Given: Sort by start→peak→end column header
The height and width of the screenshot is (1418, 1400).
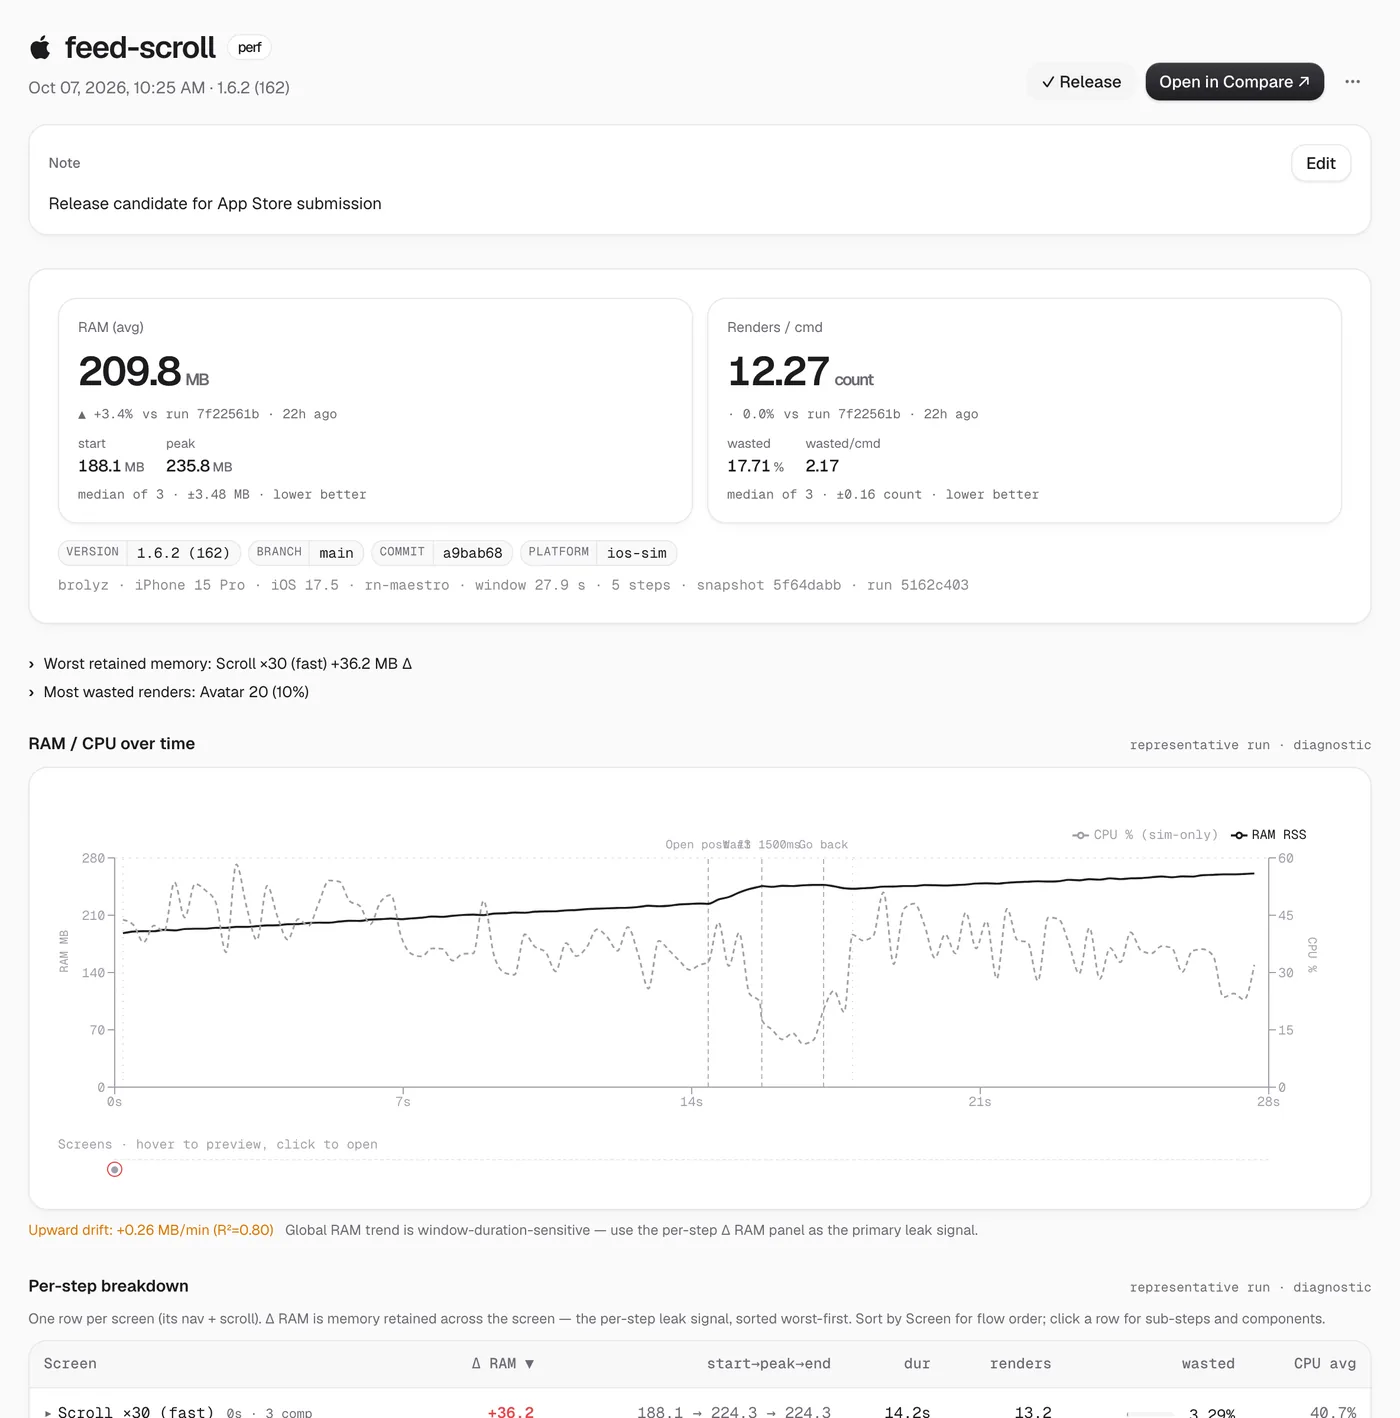Looking at the screenshot, I should click(768, 1364).
